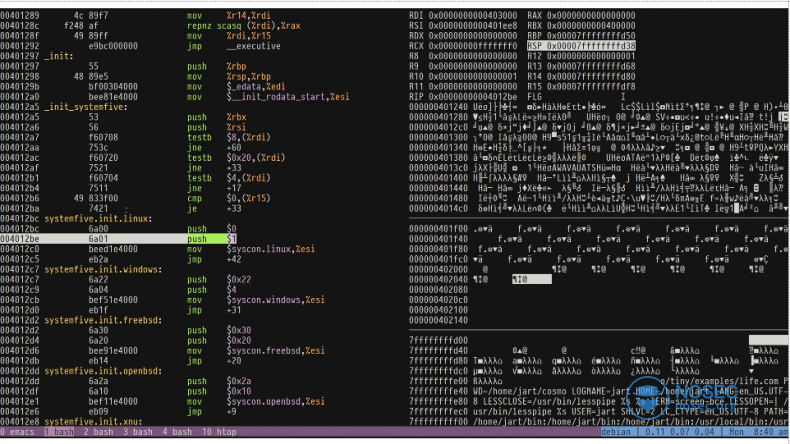
Task: Click the debian hostname in status bar
Action: click(x=616, y=432)
